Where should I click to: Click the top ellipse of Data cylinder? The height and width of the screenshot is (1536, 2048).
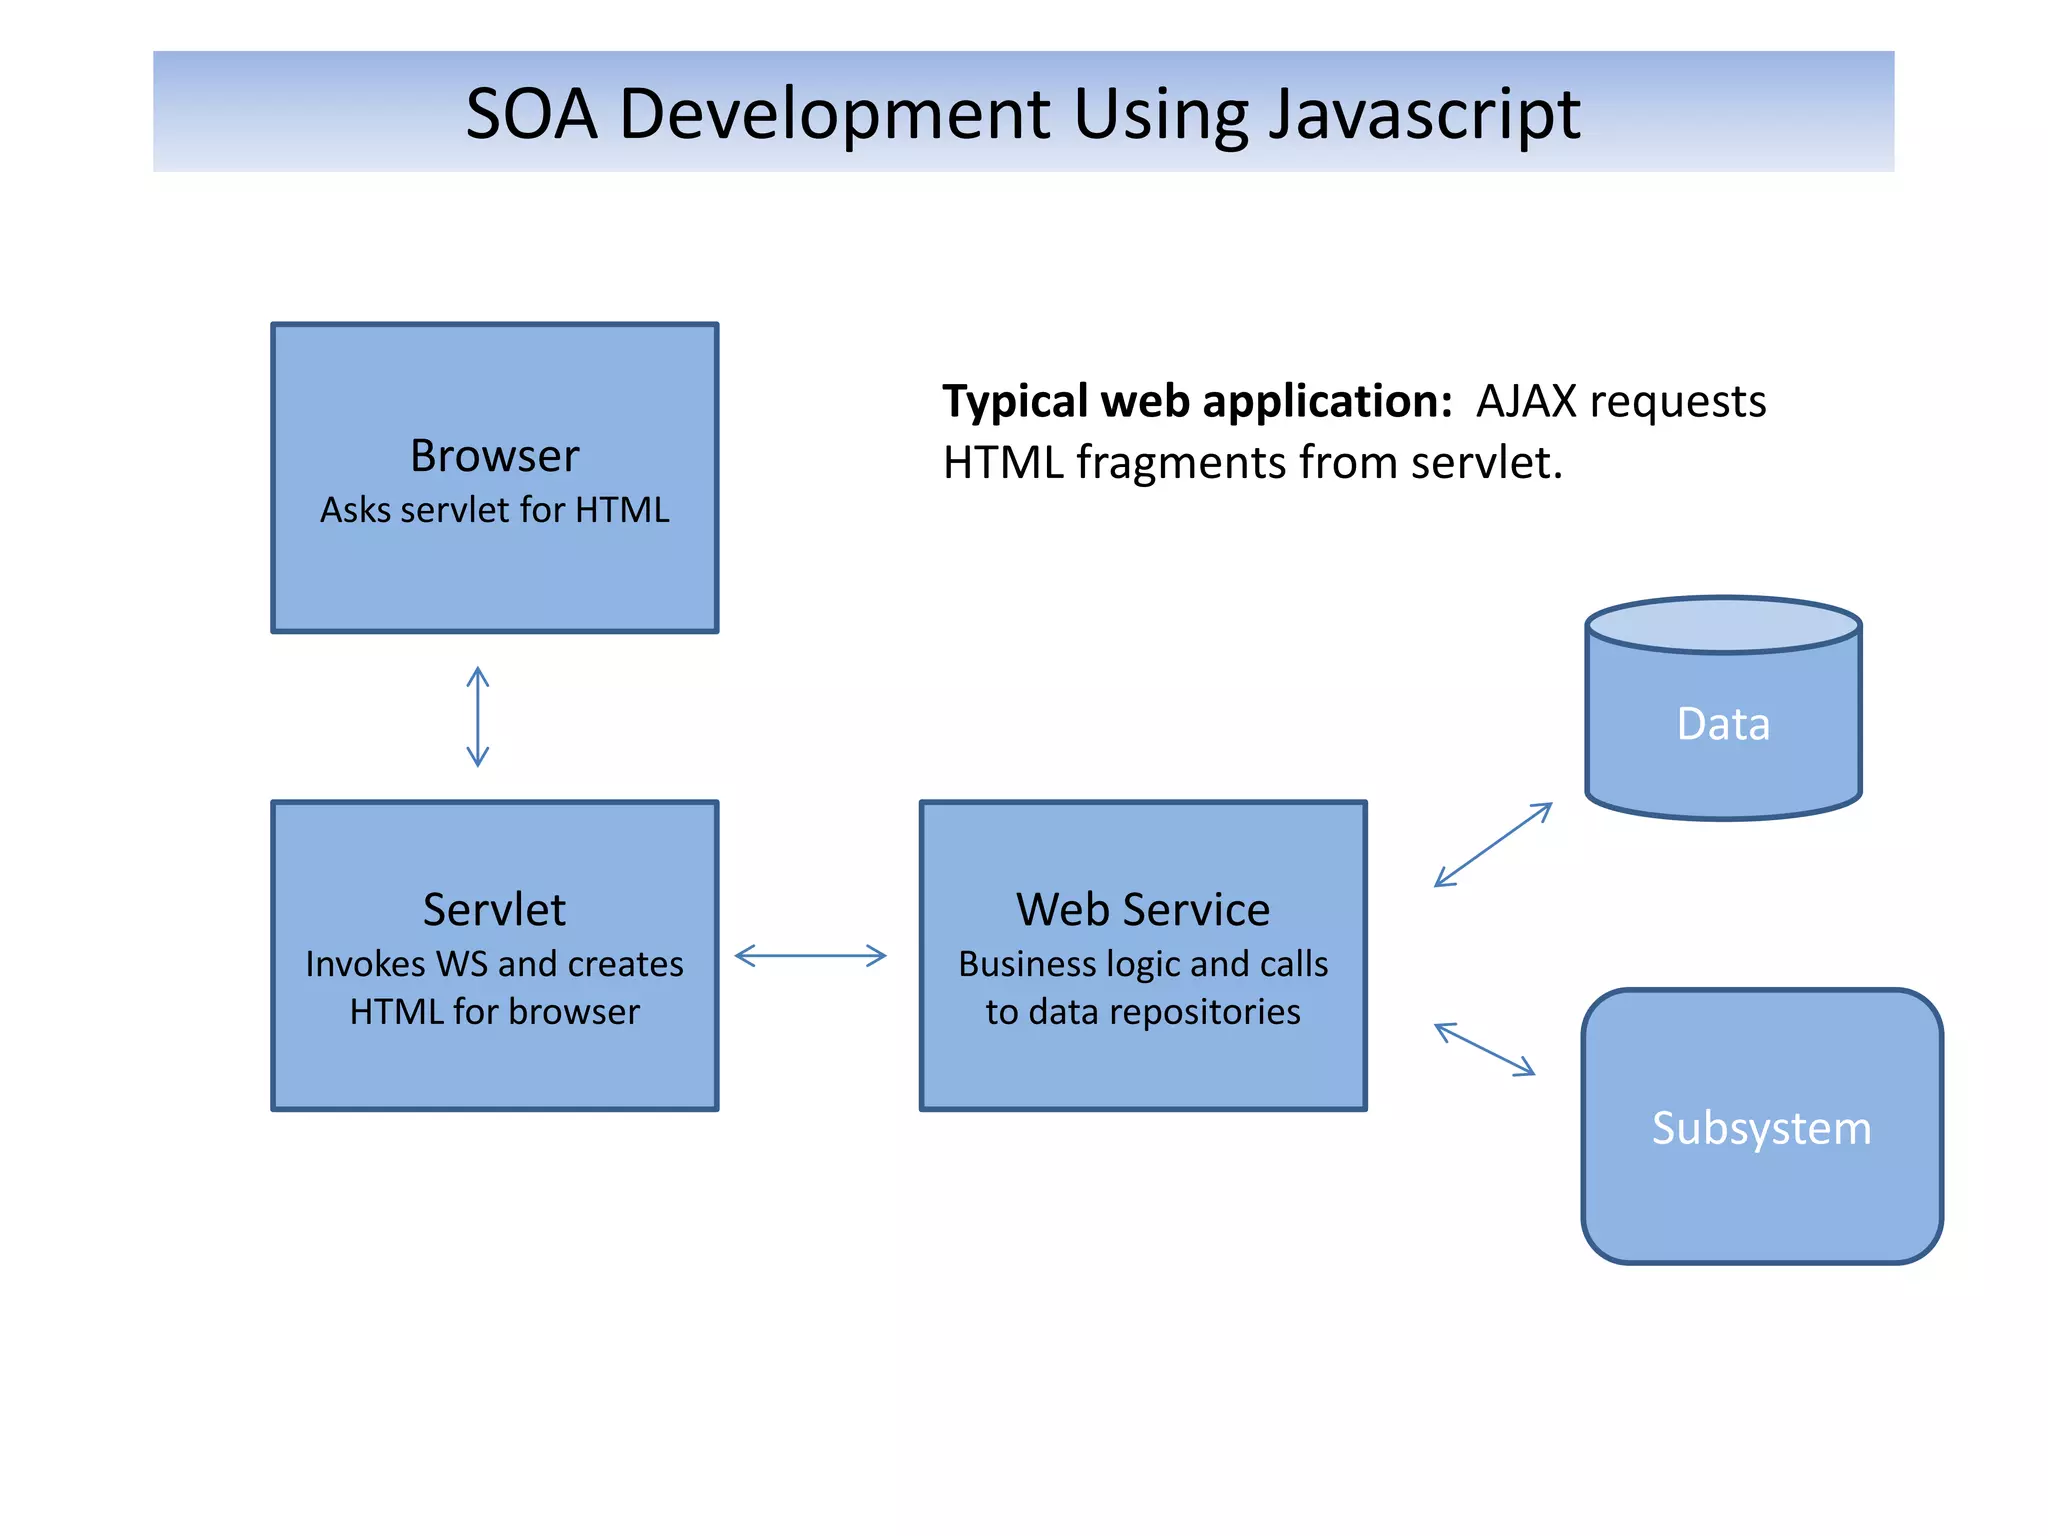(1723, 626)
